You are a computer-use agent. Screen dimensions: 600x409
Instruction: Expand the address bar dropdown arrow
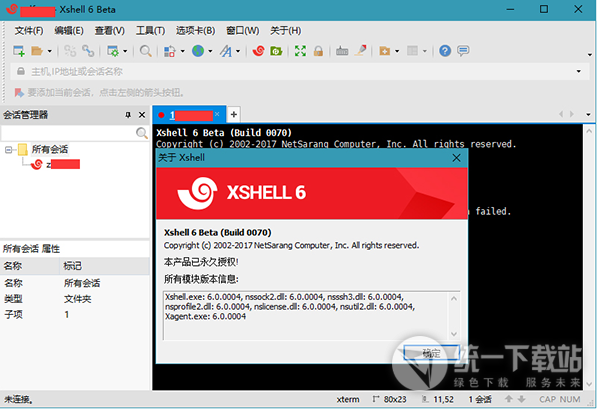[578, 71]
